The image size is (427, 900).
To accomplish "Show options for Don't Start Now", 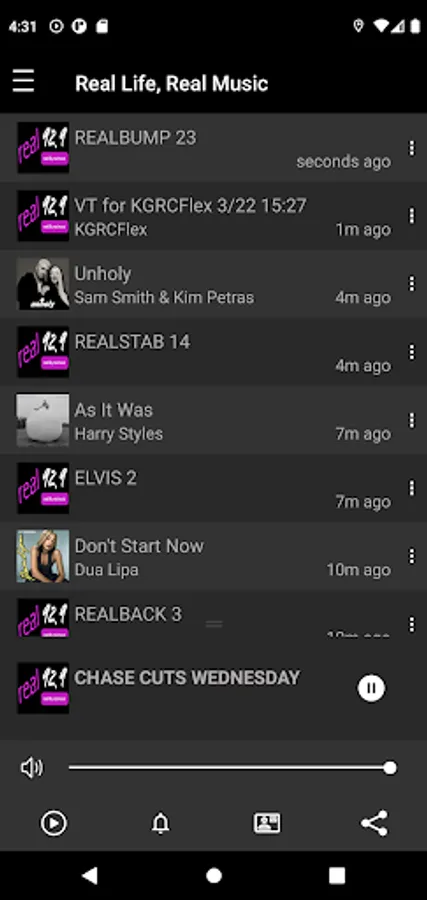I will click(411, 556).
